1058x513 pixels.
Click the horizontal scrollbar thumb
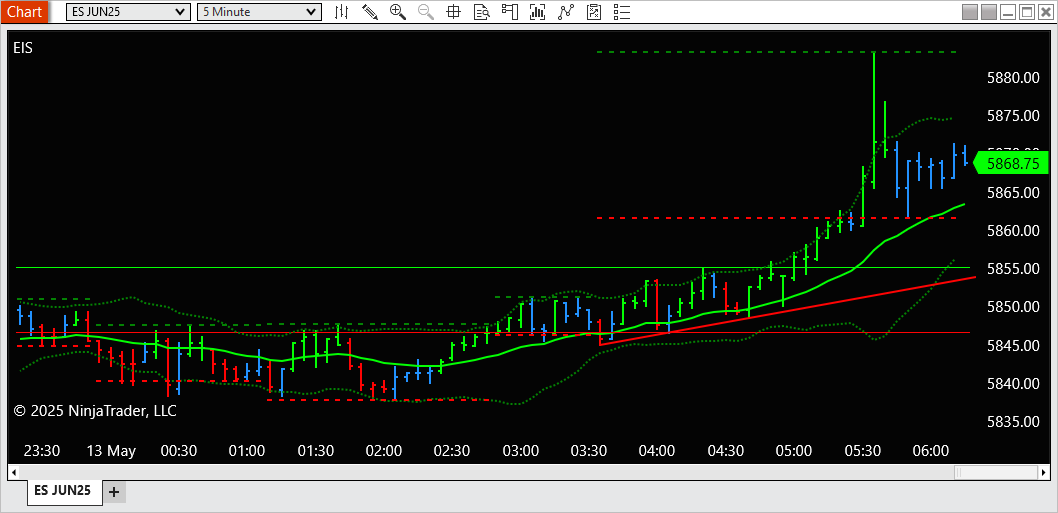997,471
